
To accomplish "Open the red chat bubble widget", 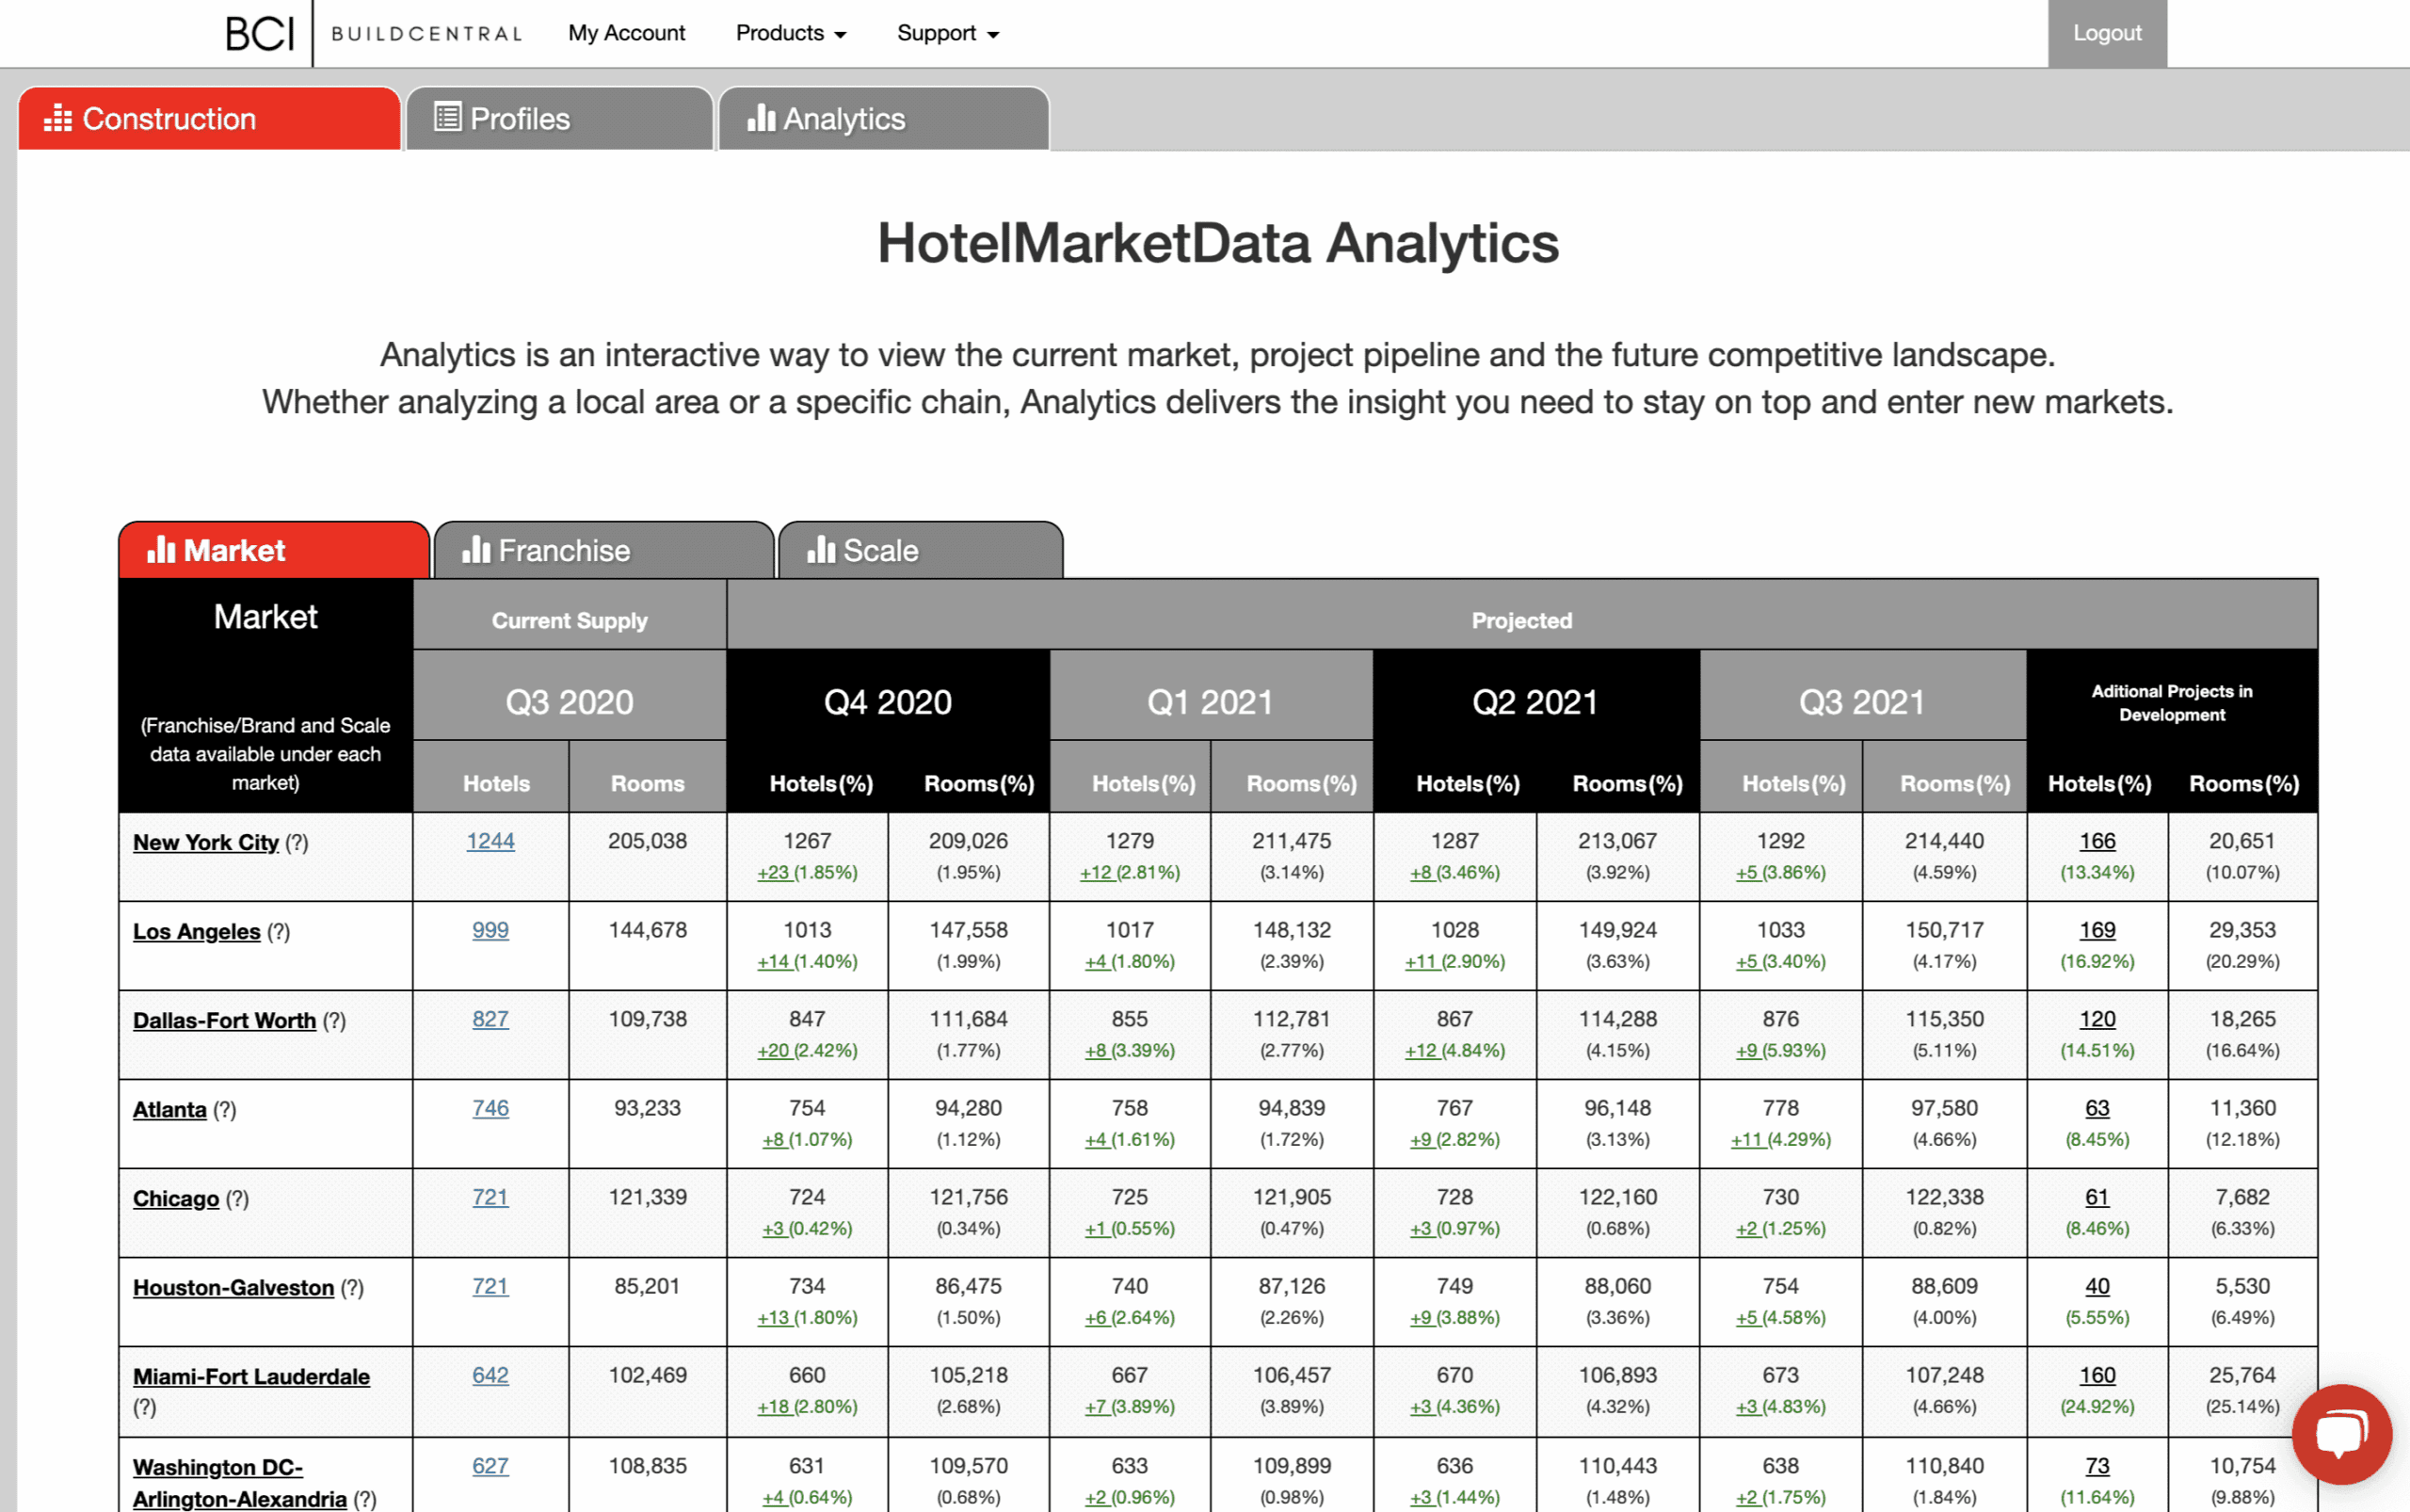I will pos(2341,1434).
